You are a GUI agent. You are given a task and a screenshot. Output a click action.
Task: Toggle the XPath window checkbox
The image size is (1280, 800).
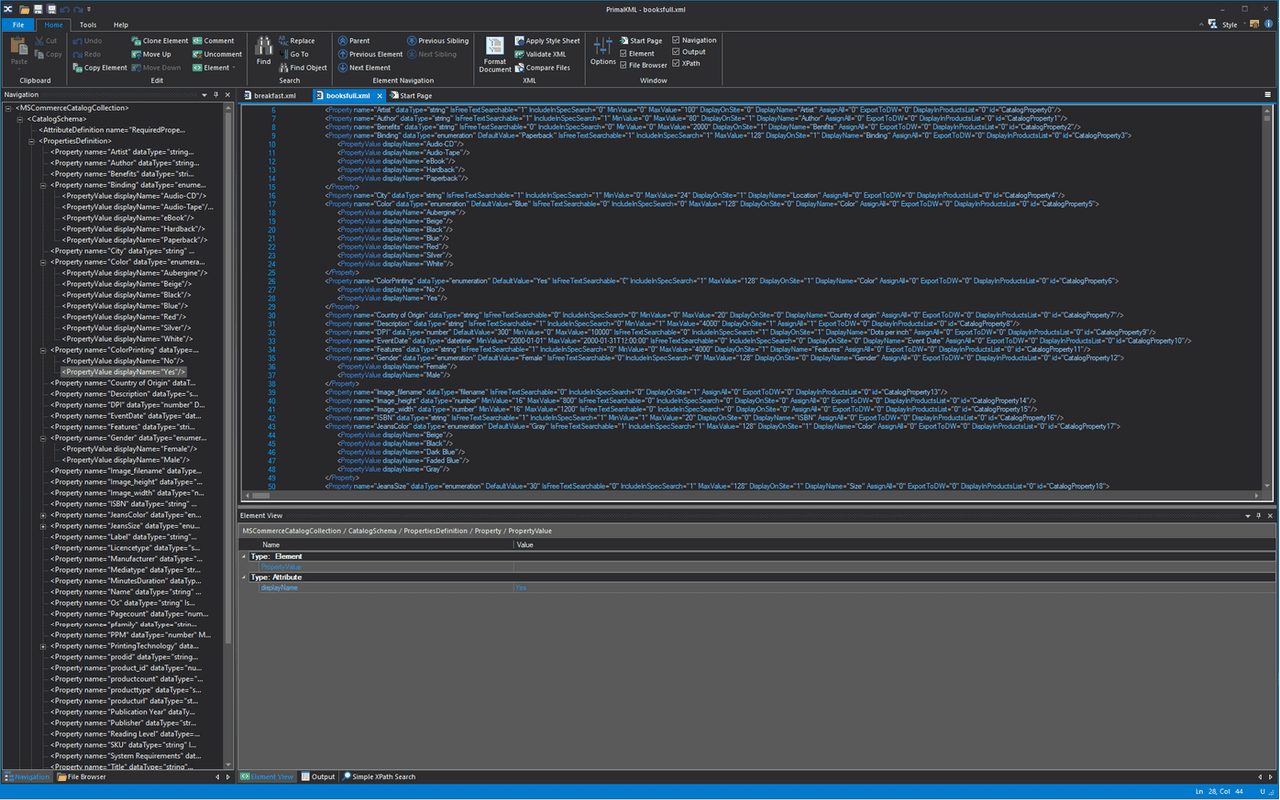[676, 63]
